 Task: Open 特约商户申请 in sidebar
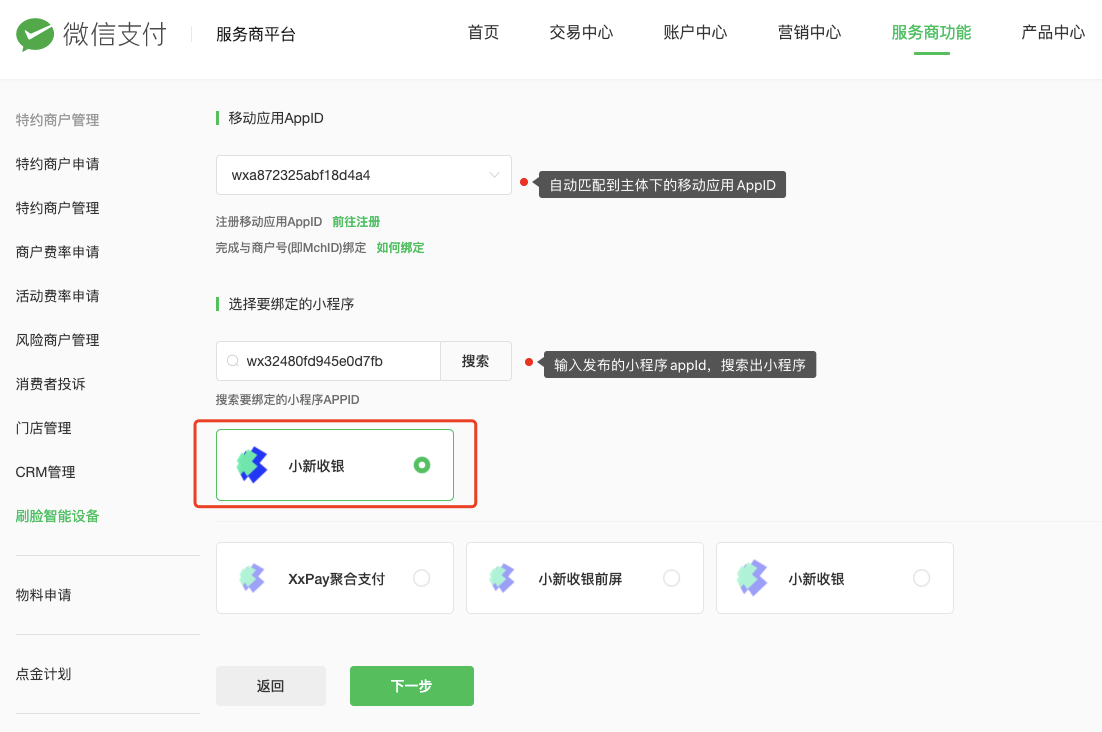58,164
